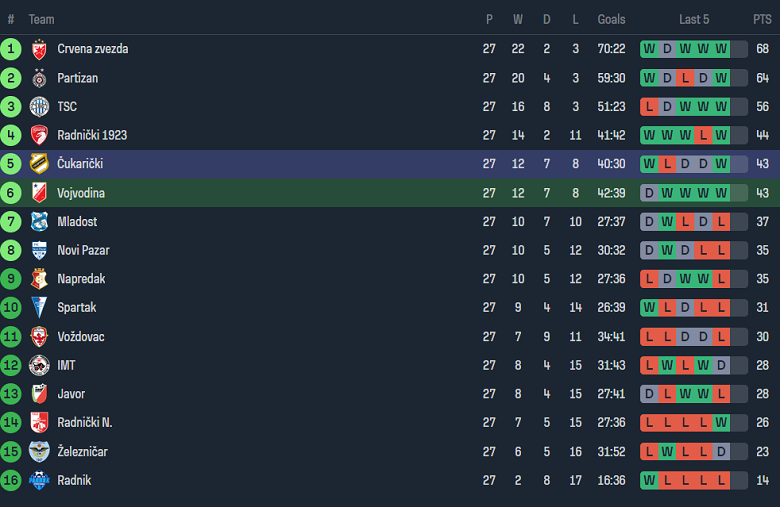This screenshot has height=507, width=780.
Task: Open the TSC team logo
Action: pyautogui.click(x=39, y=107)
